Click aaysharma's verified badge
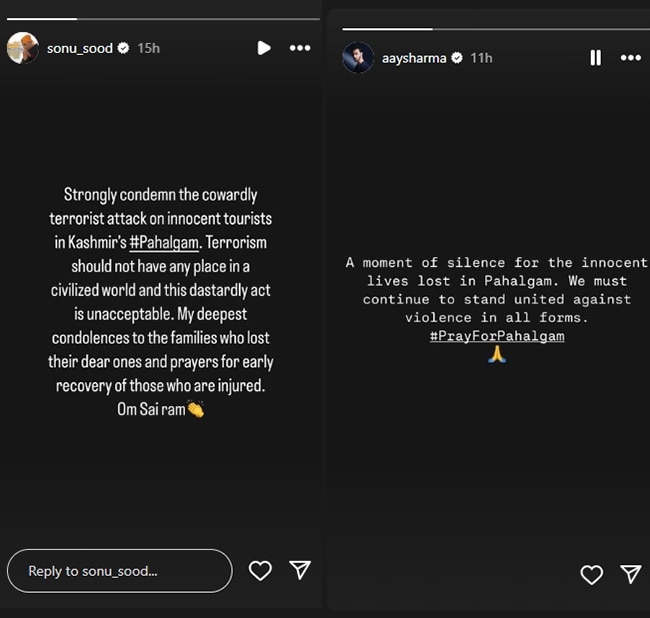The image size is (650, 618). pyautogui.click(x=457, y=58)
